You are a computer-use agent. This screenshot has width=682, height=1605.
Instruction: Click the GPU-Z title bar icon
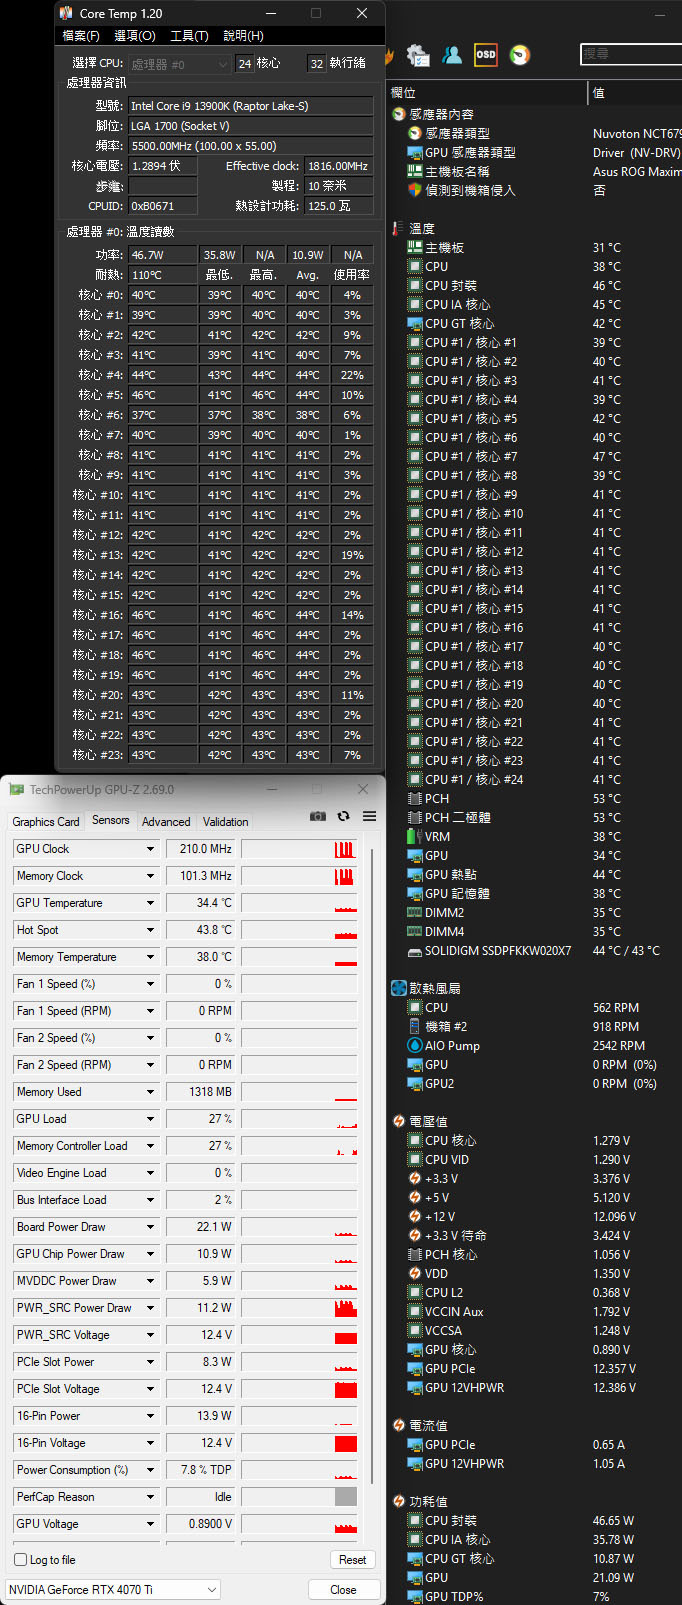(x=16, y=789)
